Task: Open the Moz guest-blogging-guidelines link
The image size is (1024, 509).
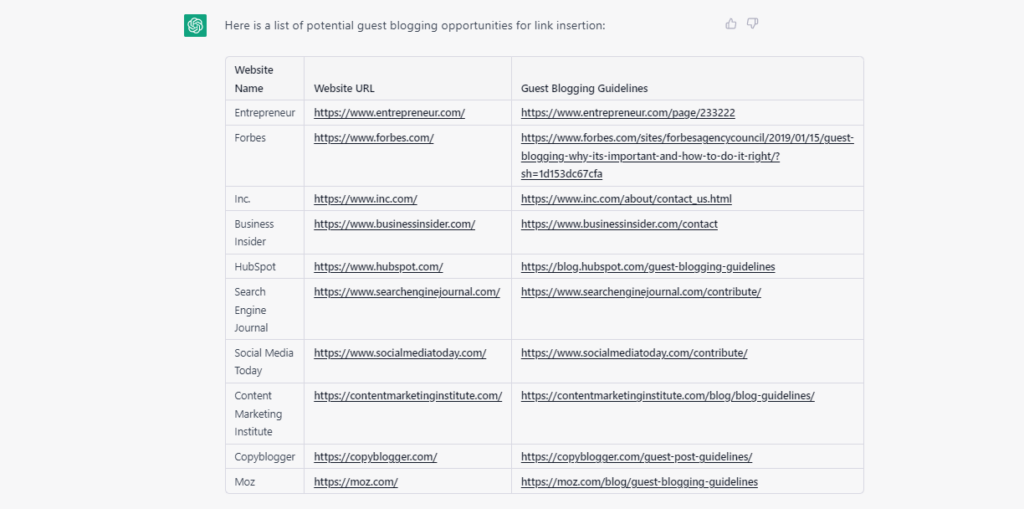Action: click(x=639, y=482)
